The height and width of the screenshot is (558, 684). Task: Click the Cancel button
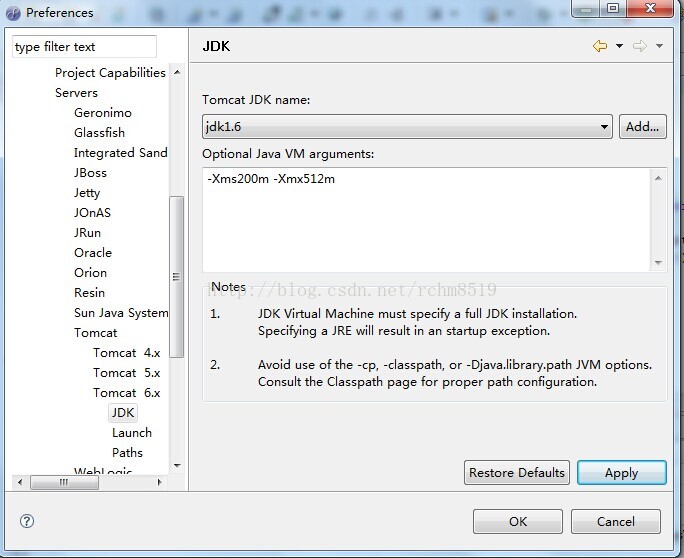616,521
